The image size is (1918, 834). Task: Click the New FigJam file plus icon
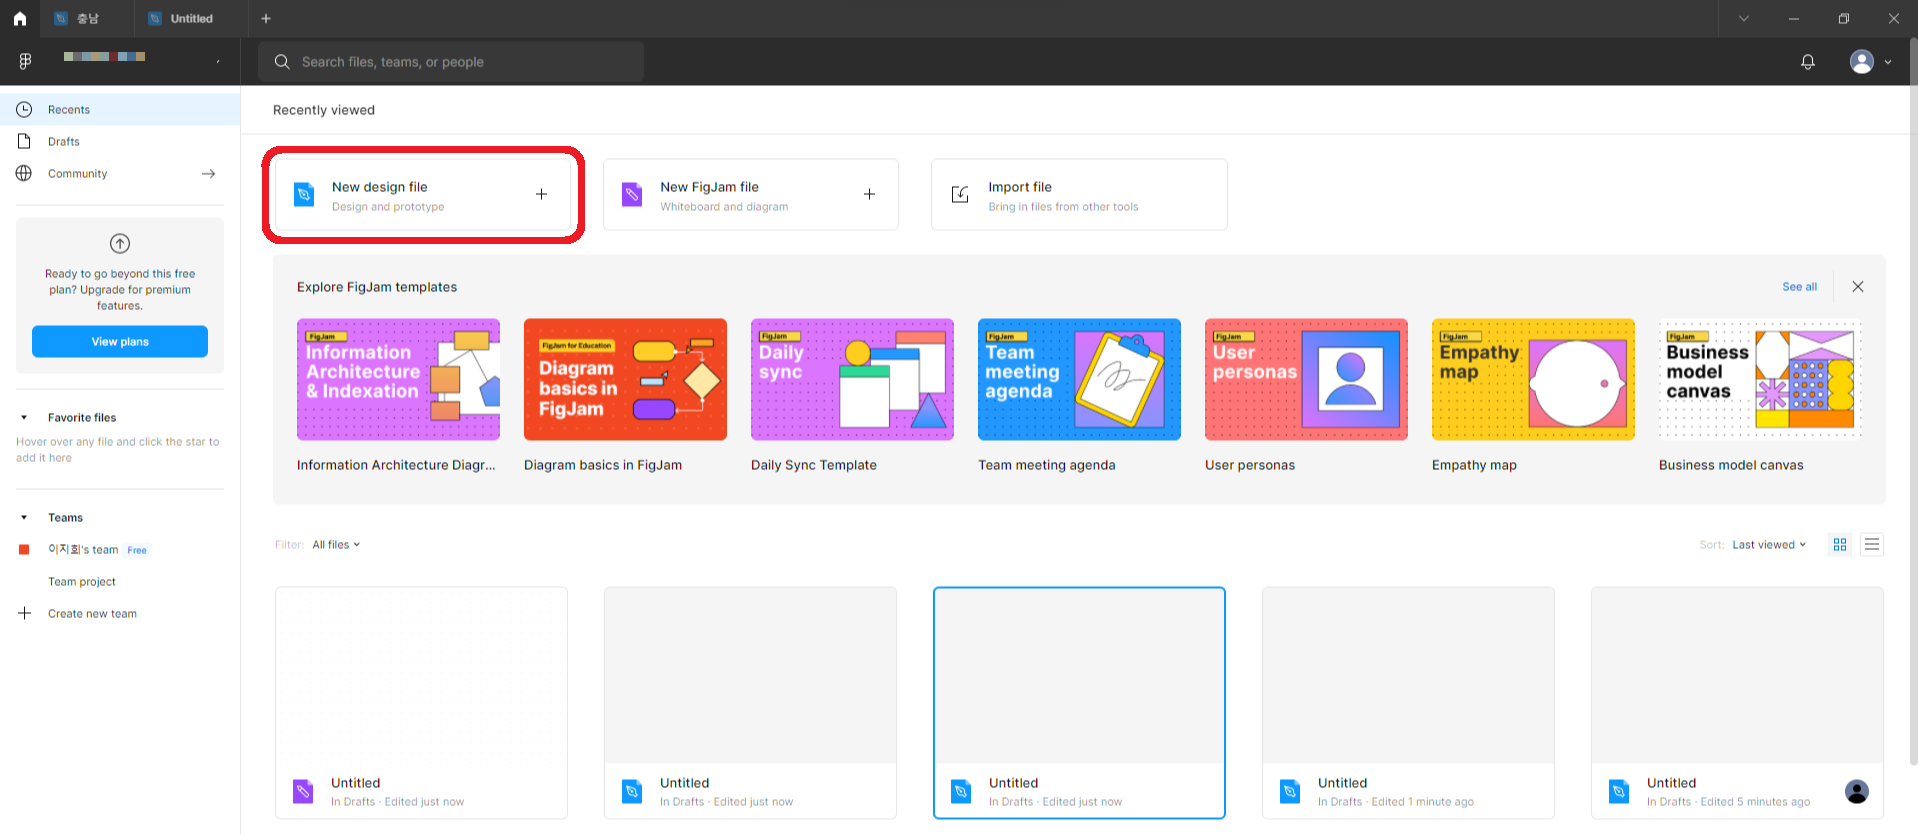click(869, 194)
